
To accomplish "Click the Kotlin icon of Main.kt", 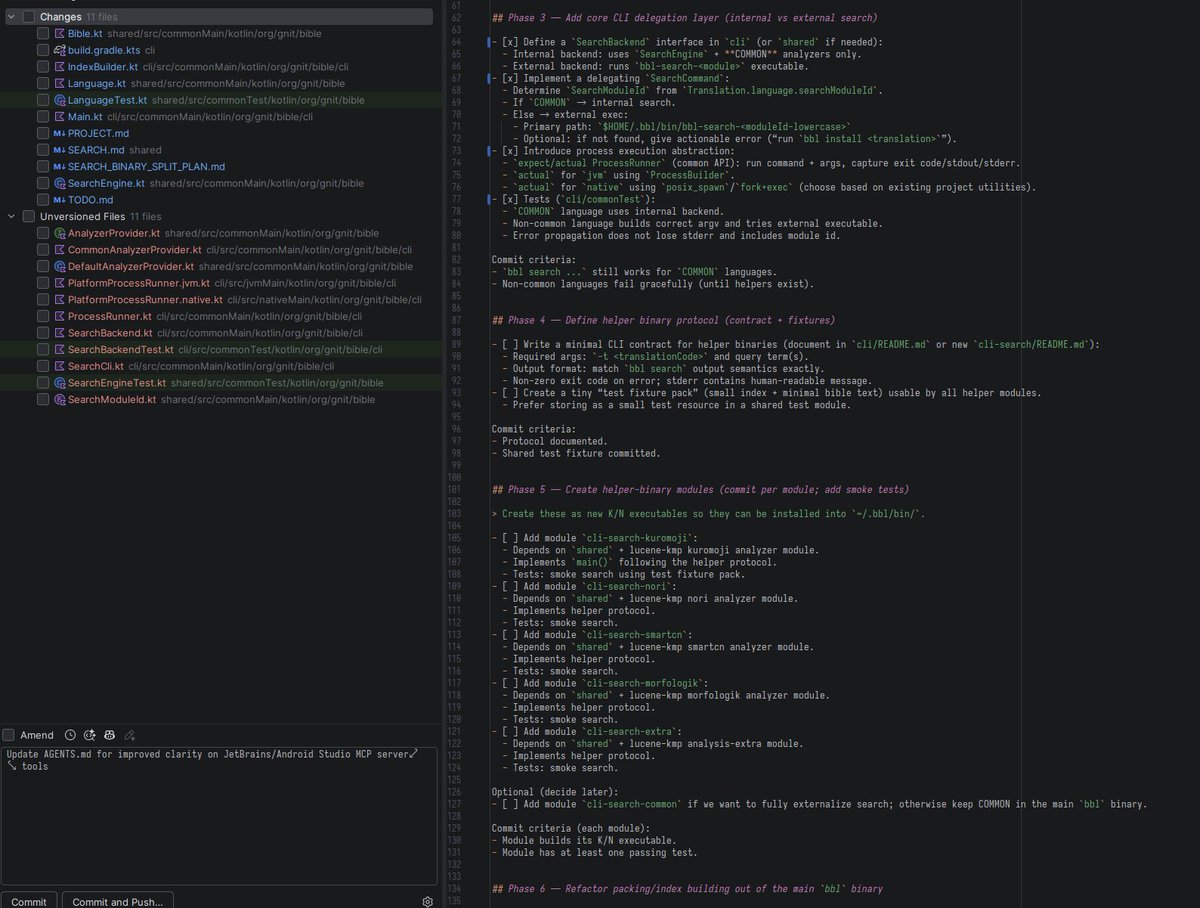I will pyautogui.click(x=60, y=116).
